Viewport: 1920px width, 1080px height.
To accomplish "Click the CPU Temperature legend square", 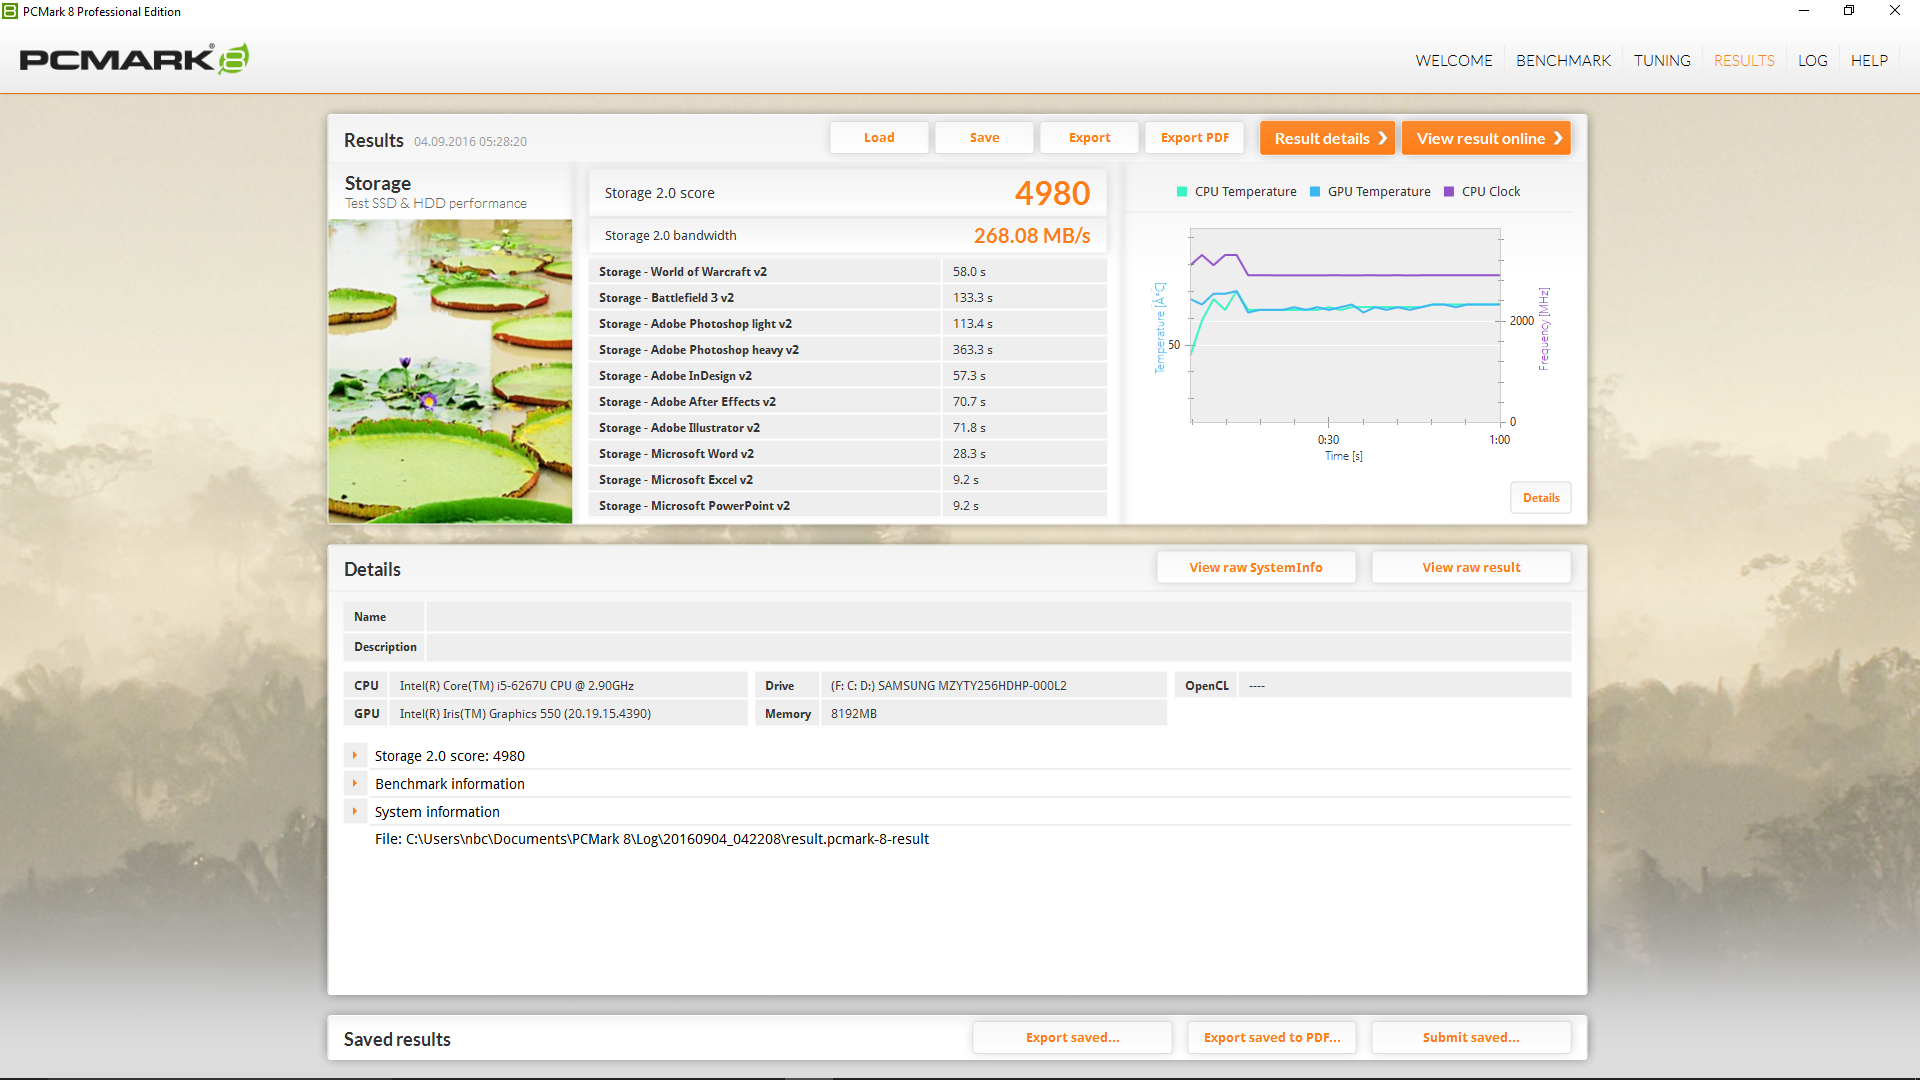I will pos(1182,192).
